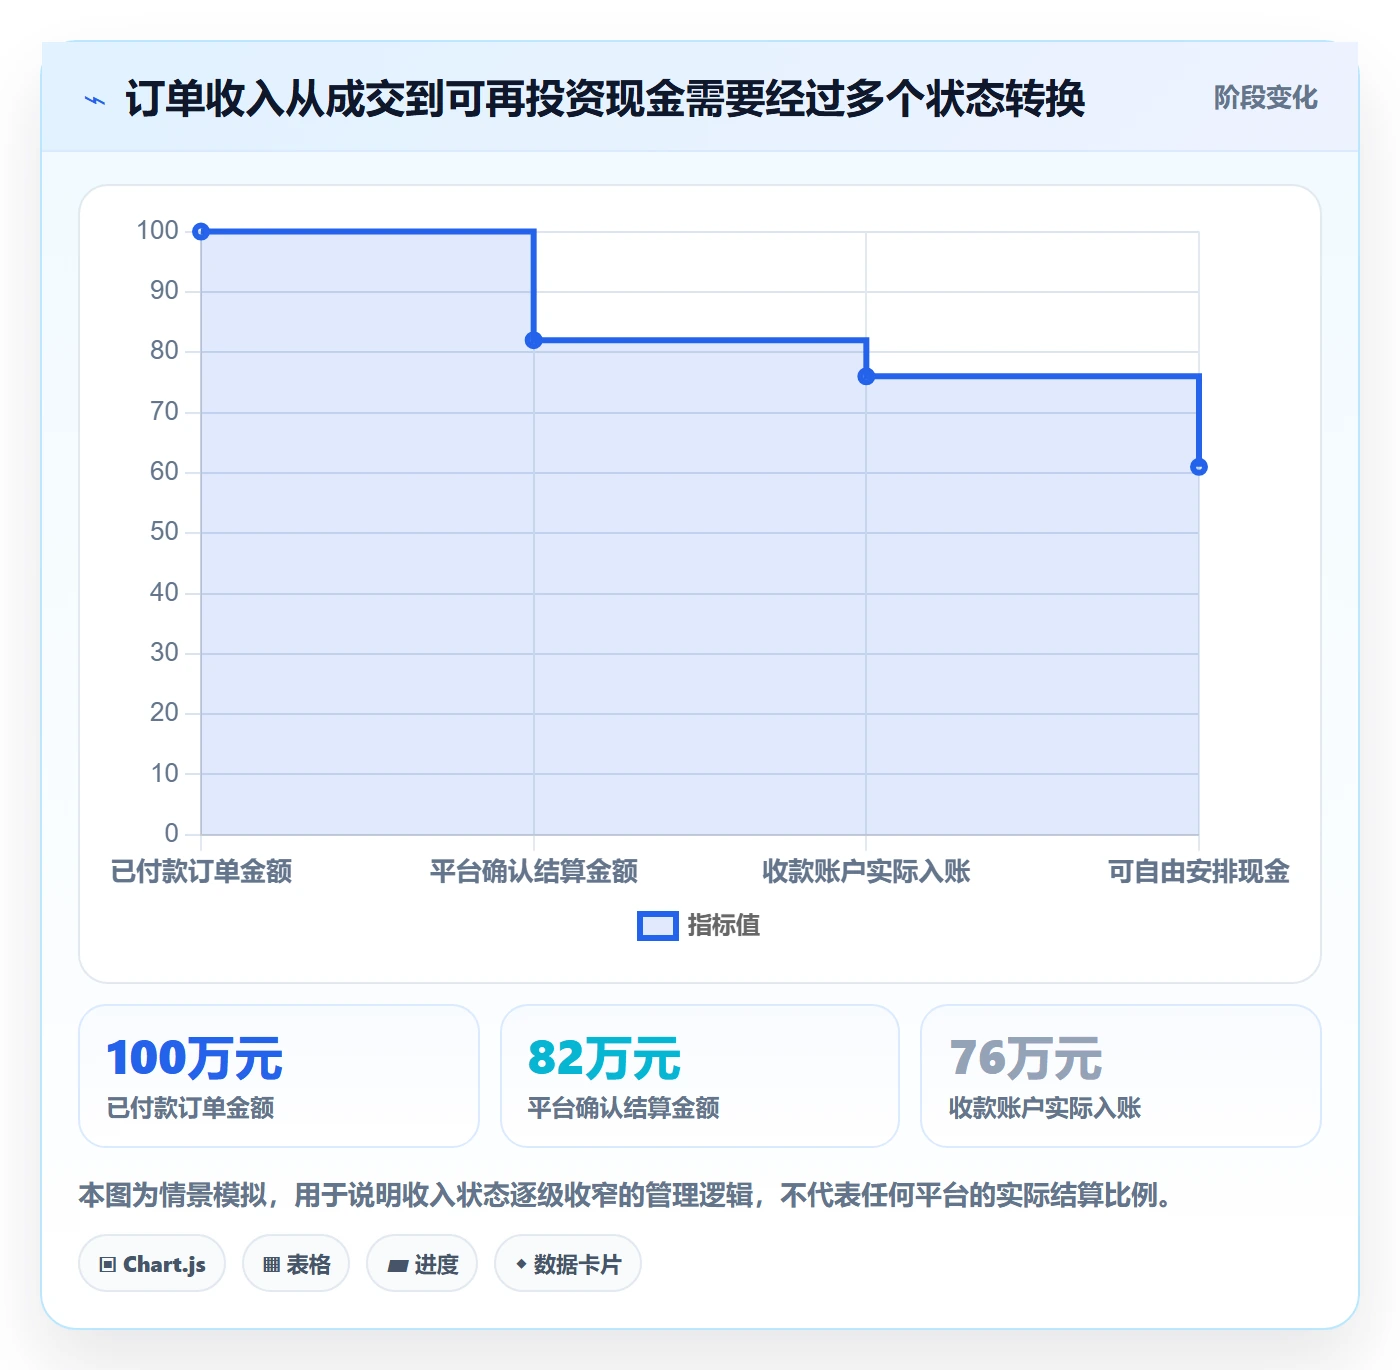The height and width of the screenshot is (1370, 1400).
Task: Click the 可自由安排现金 x-axis label
Action: click(x=1199, y=871)
